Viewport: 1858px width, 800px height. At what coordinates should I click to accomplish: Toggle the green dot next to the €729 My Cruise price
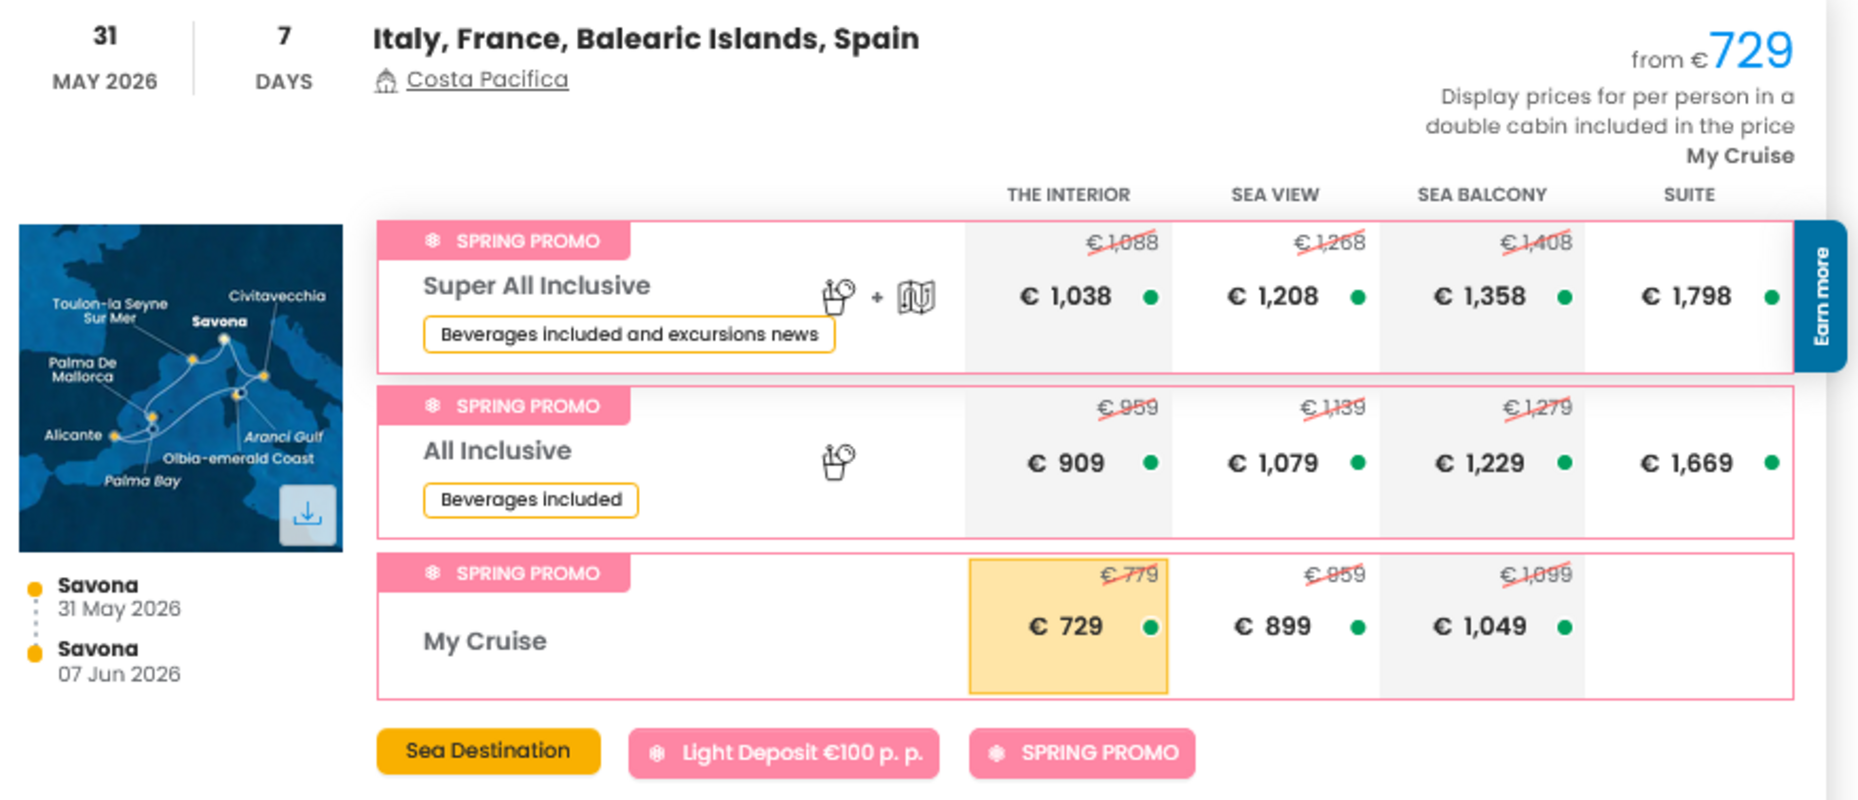(1151, 626)
